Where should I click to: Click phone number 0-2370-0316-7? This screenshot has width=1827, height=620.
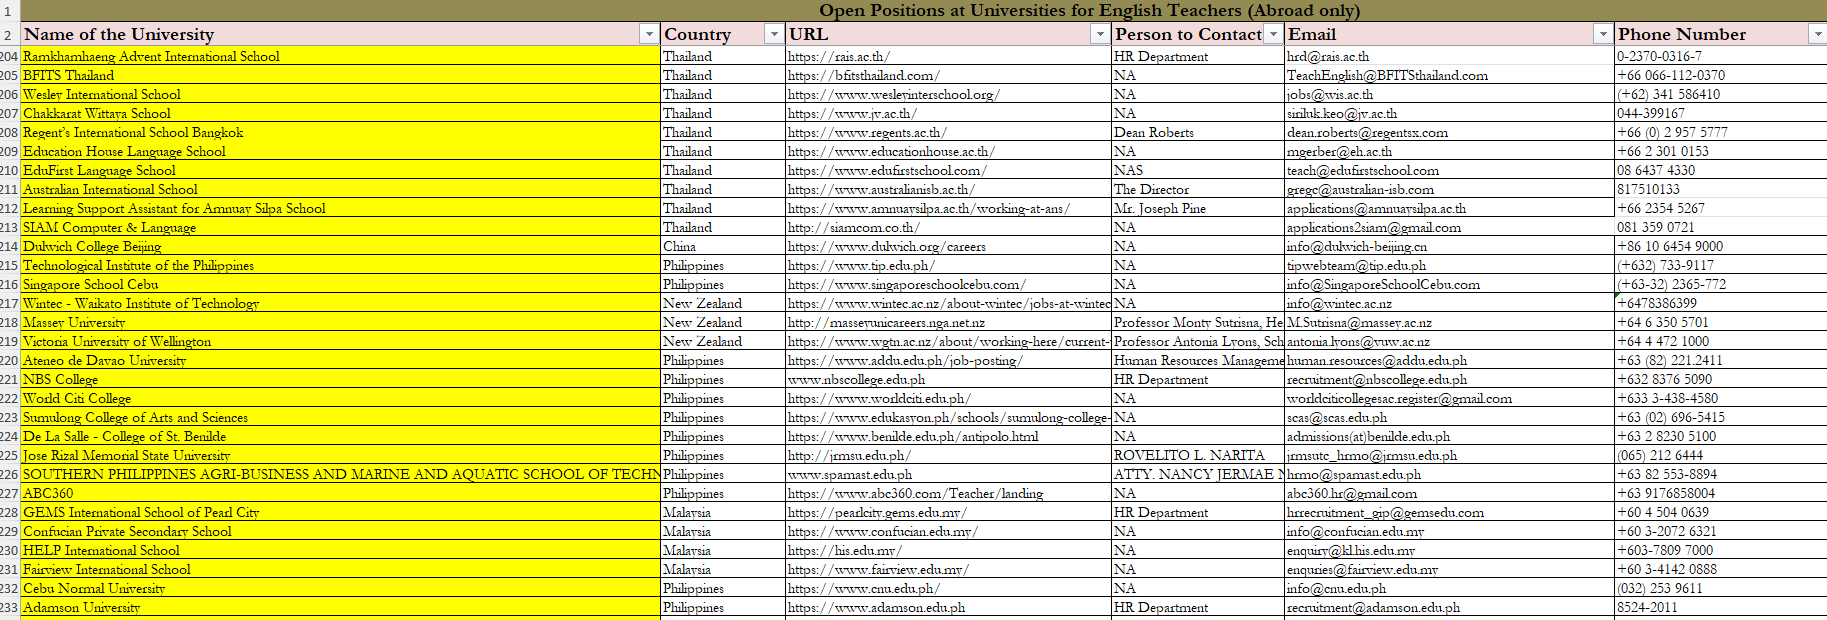click(x=1720, y=56)
